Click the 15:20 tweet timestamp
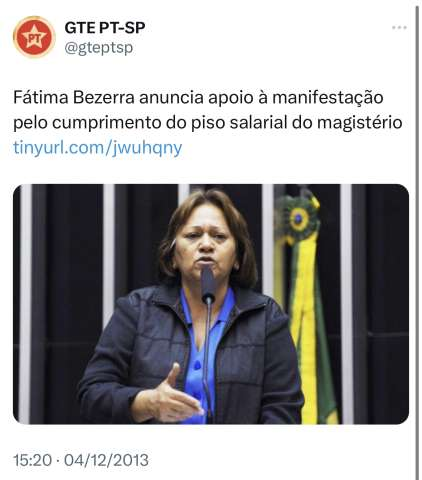422x480 pixels. pyautogui.click(x=33, y=460)
